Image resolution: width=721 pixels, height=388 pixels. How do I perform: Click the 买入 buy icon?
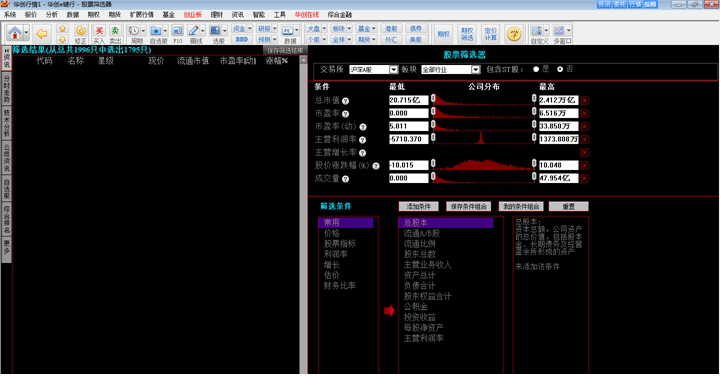99,34
